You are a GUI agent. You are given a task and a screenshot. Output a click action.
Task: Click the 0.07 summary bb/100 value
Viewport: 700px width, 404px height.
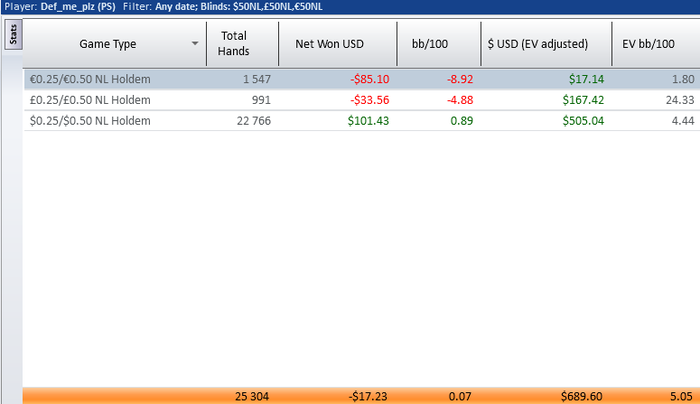[460, 396]
